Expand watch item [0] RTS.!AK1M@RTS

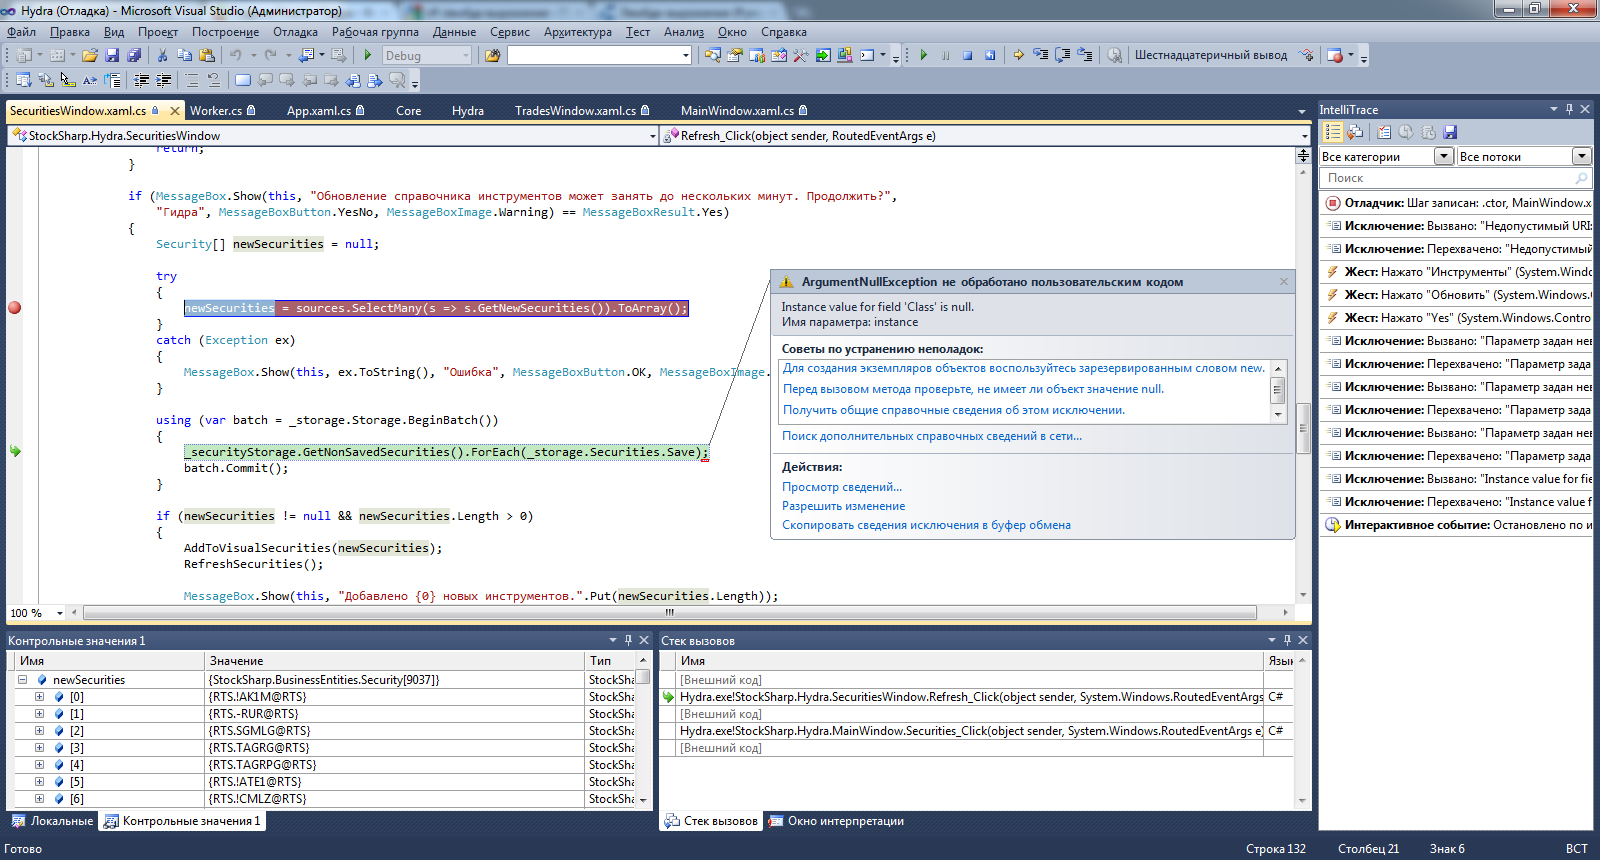(x=39, y=697)
